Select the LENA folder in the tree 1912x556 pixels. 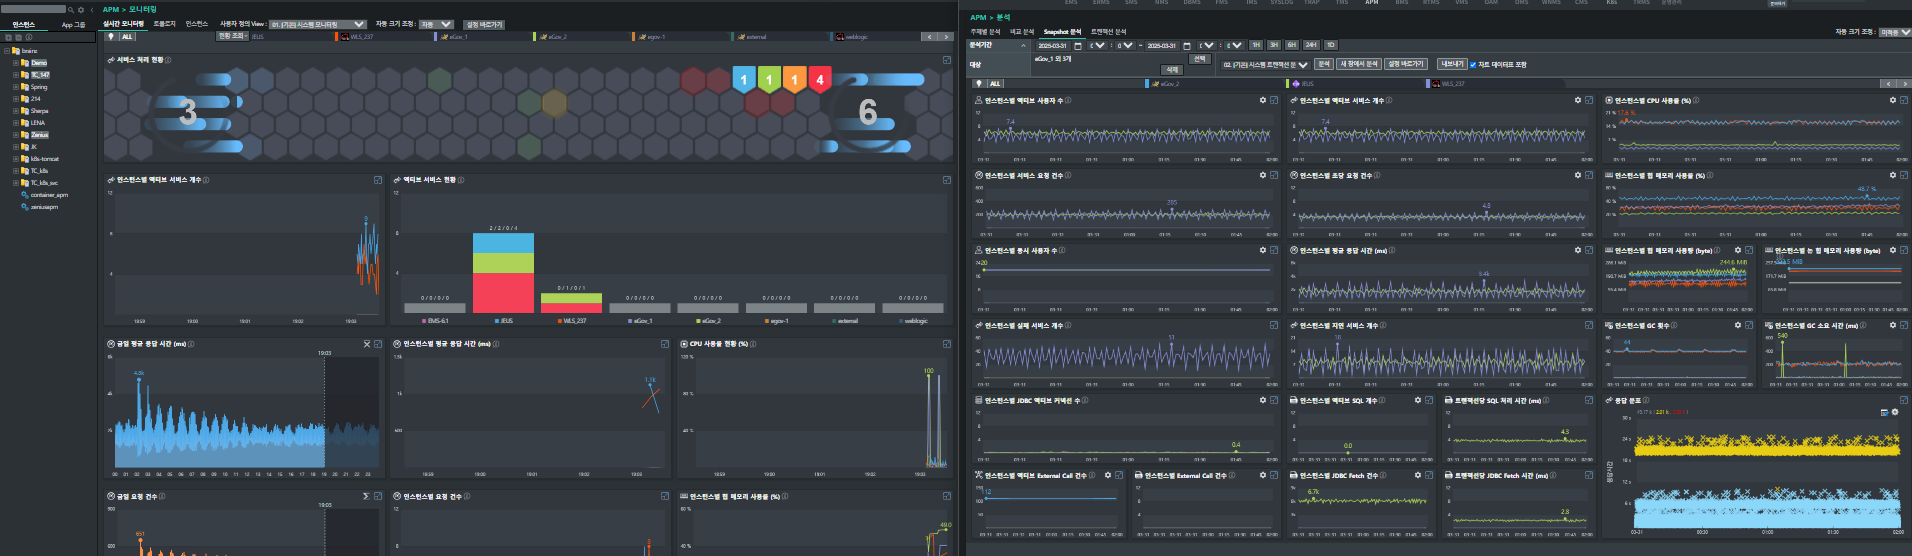click(x=38, y=123)
